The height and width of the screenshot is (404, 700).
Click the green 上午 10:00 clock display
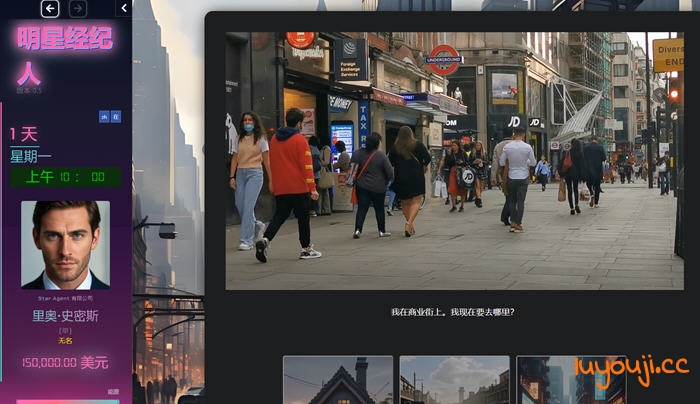pyautogui.click(x=66, y=177)
